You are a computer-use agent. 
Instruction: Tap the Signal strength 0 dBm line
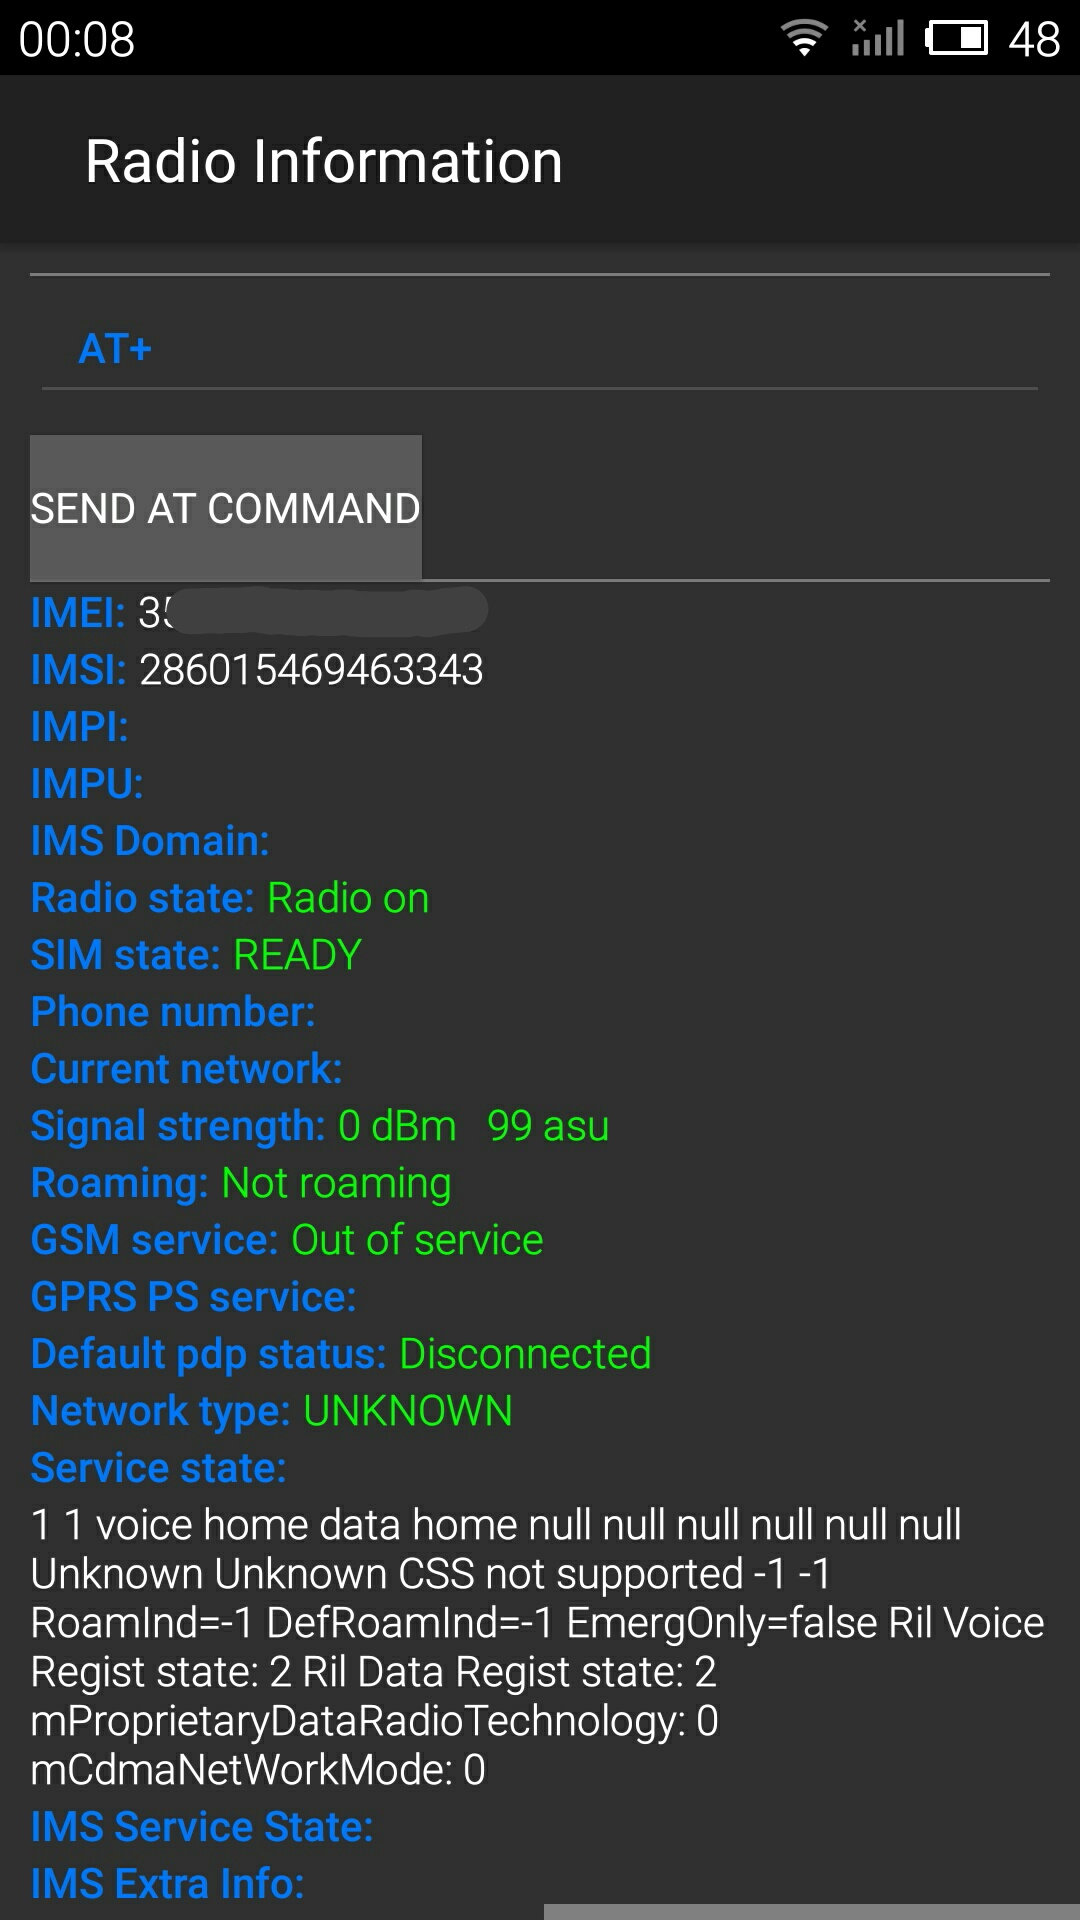coord(320,1126)
